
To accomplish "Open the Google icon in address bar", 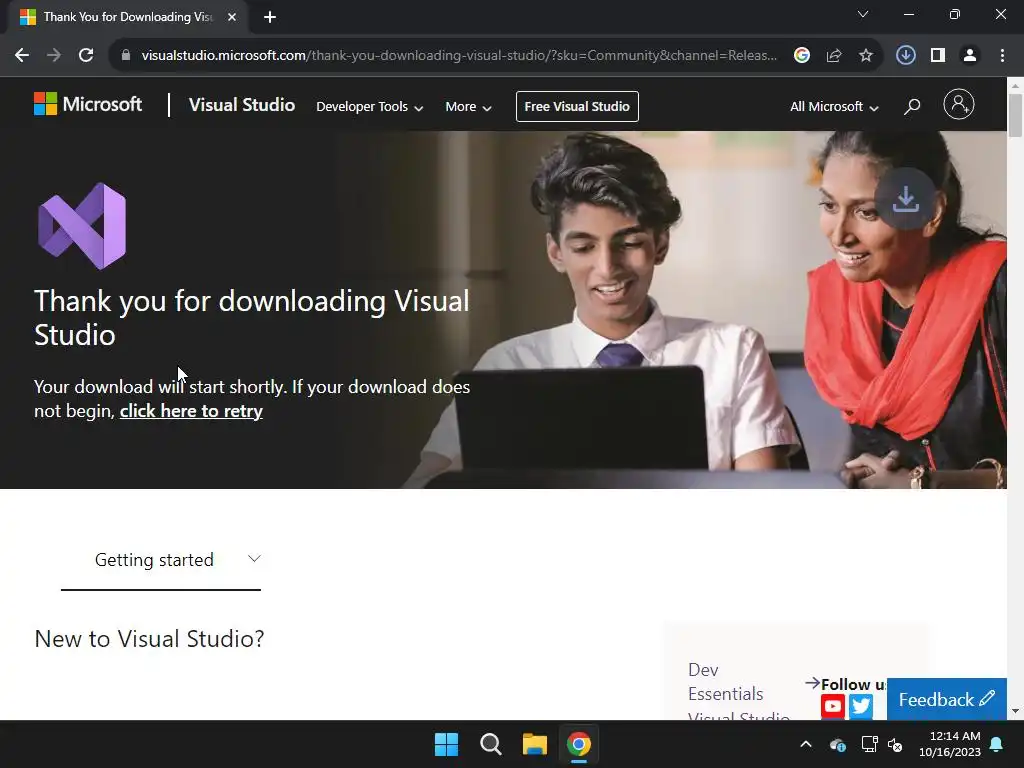I will [802, 56].
